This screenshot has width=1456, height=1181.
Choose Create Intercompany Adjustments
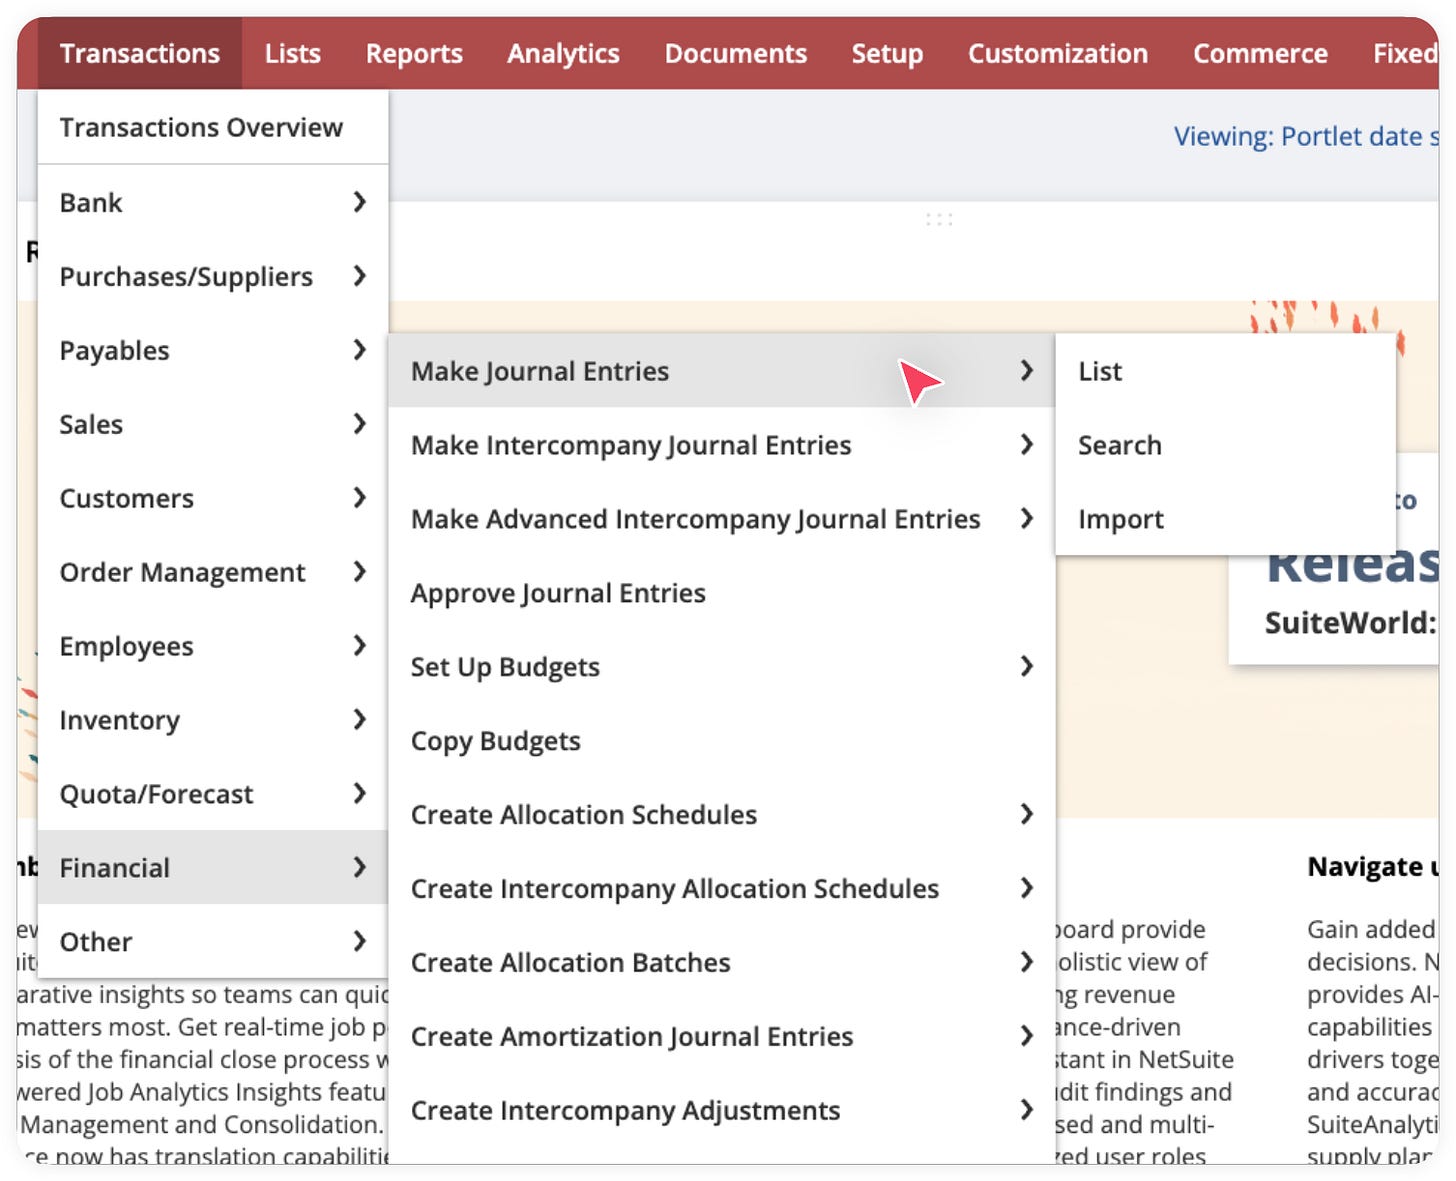pyautogui.click(x=721, y=1111)
